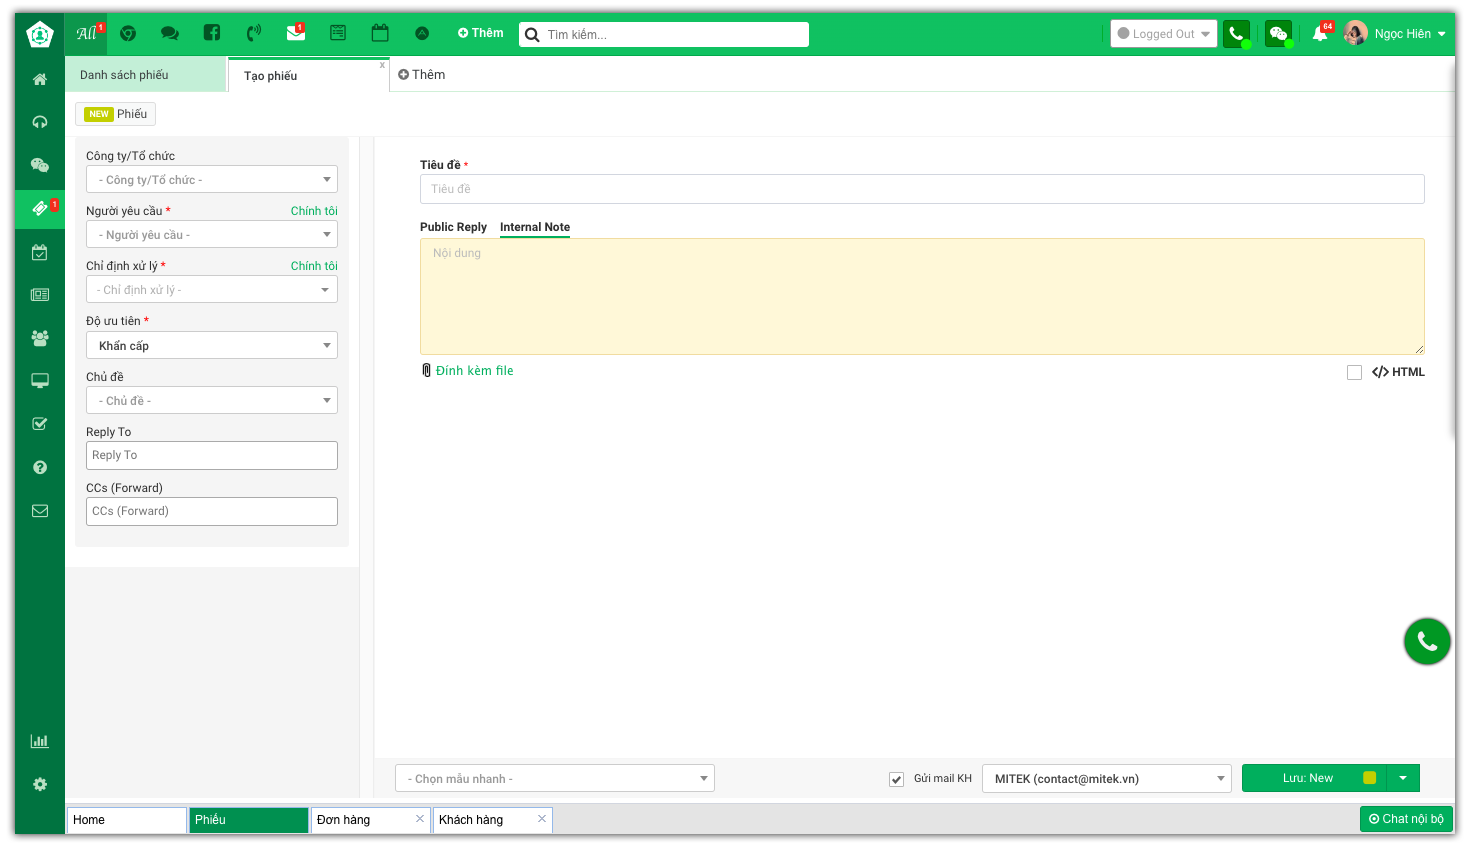Viewport: 1470px width, 852px height.
Task: Uncheck the Gửi mail KH checkbox
Action: (x=897, y=779)
